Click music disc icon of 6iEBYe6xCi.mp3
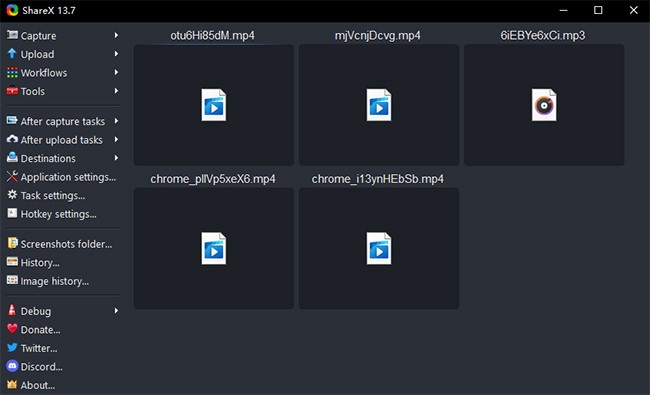Viewport: 650px width, 395px height. (544, 105)
